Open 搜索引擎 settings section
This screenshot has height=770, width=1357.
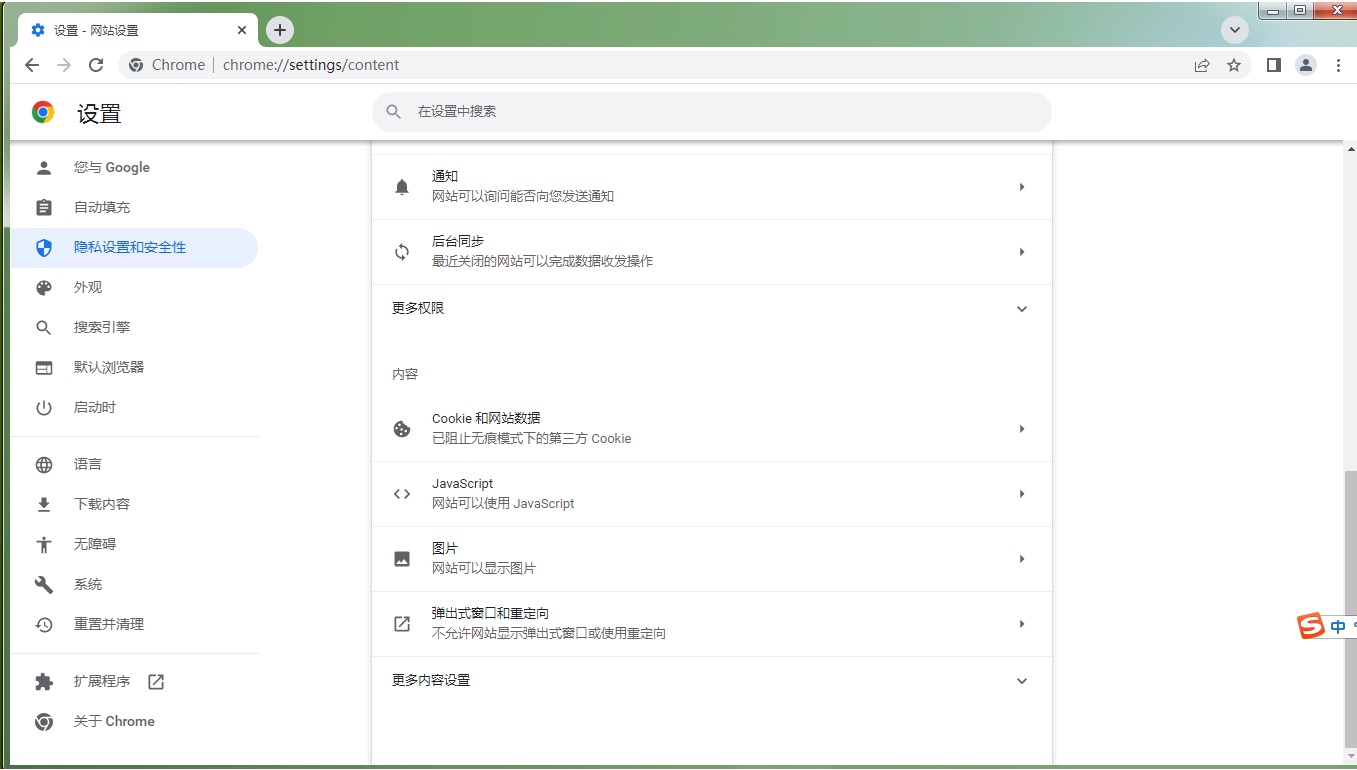[134, 328]
